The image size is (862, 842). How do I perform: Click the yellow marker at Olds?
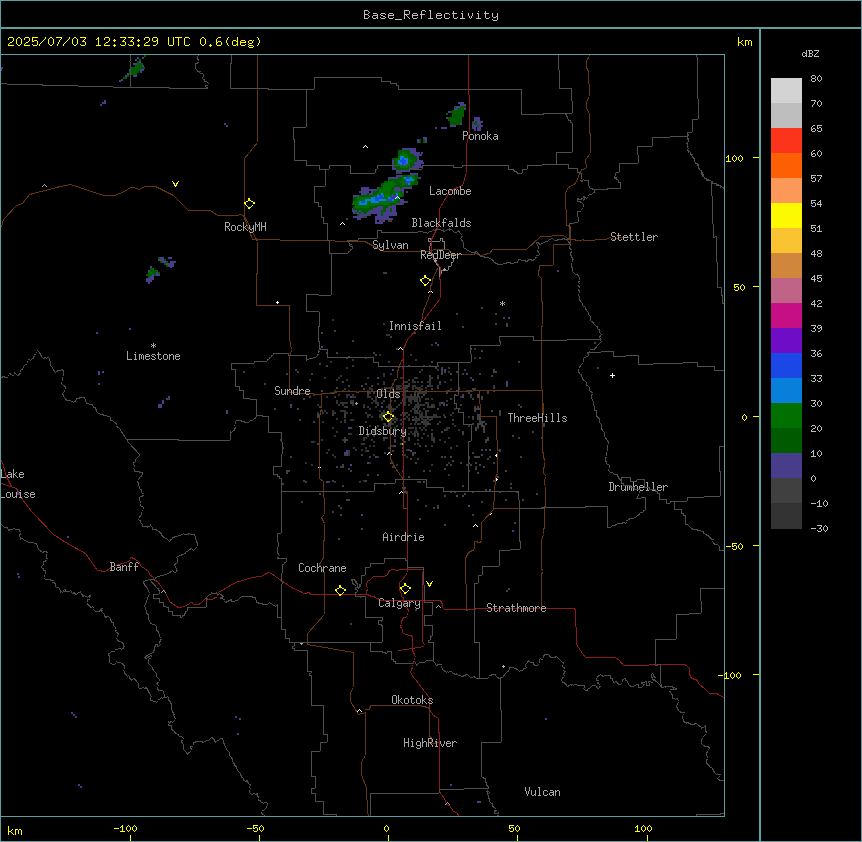tap(388, 417)
